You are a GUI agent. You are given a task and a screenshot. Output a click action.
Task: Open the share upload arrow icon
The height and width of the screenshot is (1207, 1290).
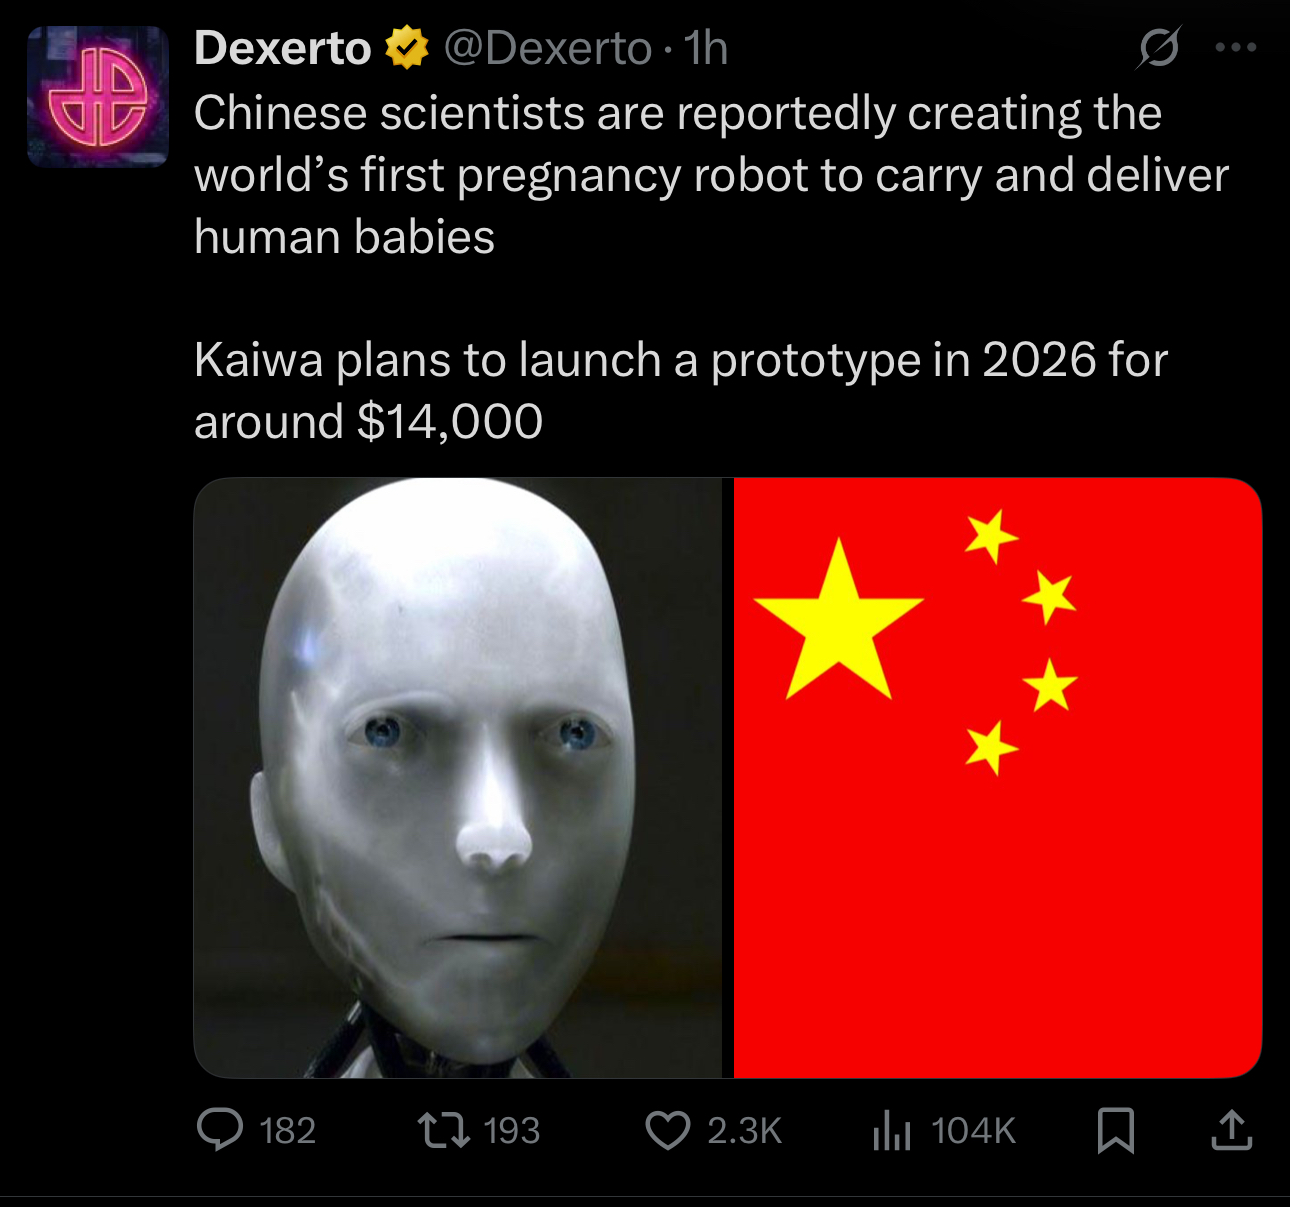[1232, 1130]
